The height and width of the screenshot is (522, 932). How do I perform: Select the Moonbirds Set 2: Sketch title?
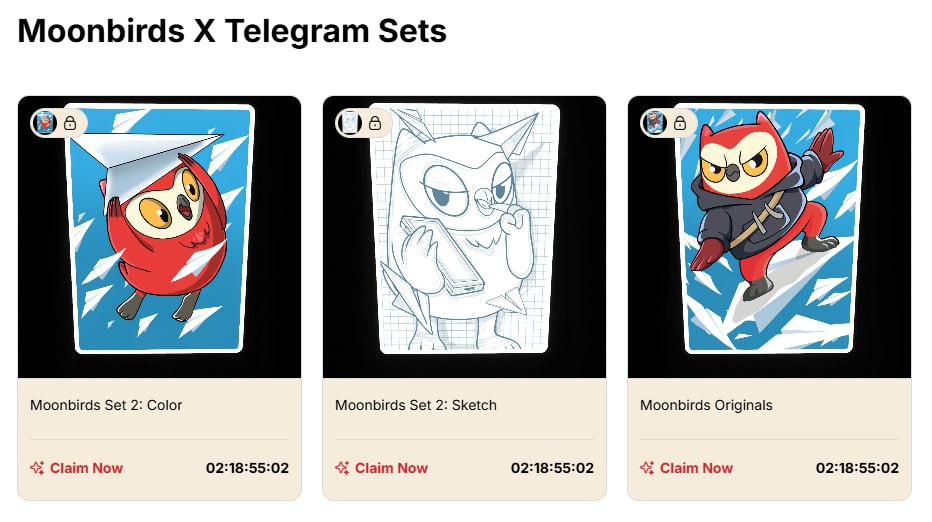(x=415, y=405)
